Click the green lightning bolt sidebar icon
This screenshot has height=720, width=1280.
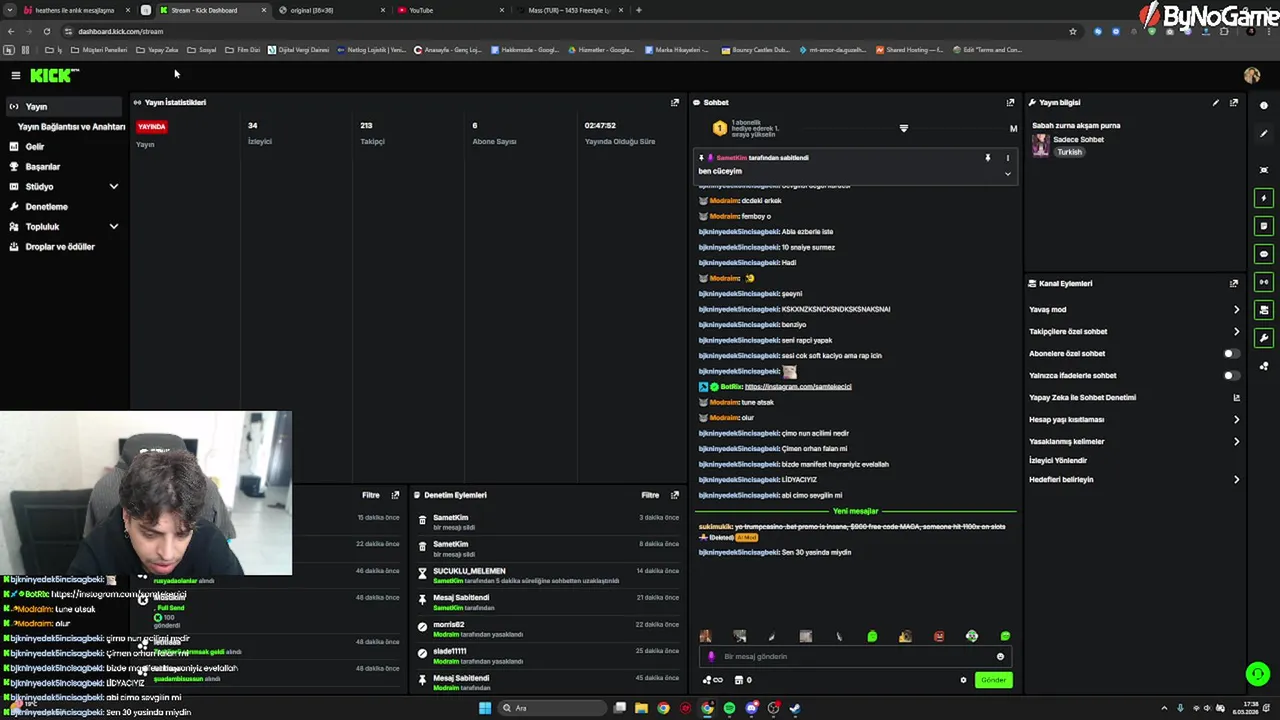[x=1264, y=198]
